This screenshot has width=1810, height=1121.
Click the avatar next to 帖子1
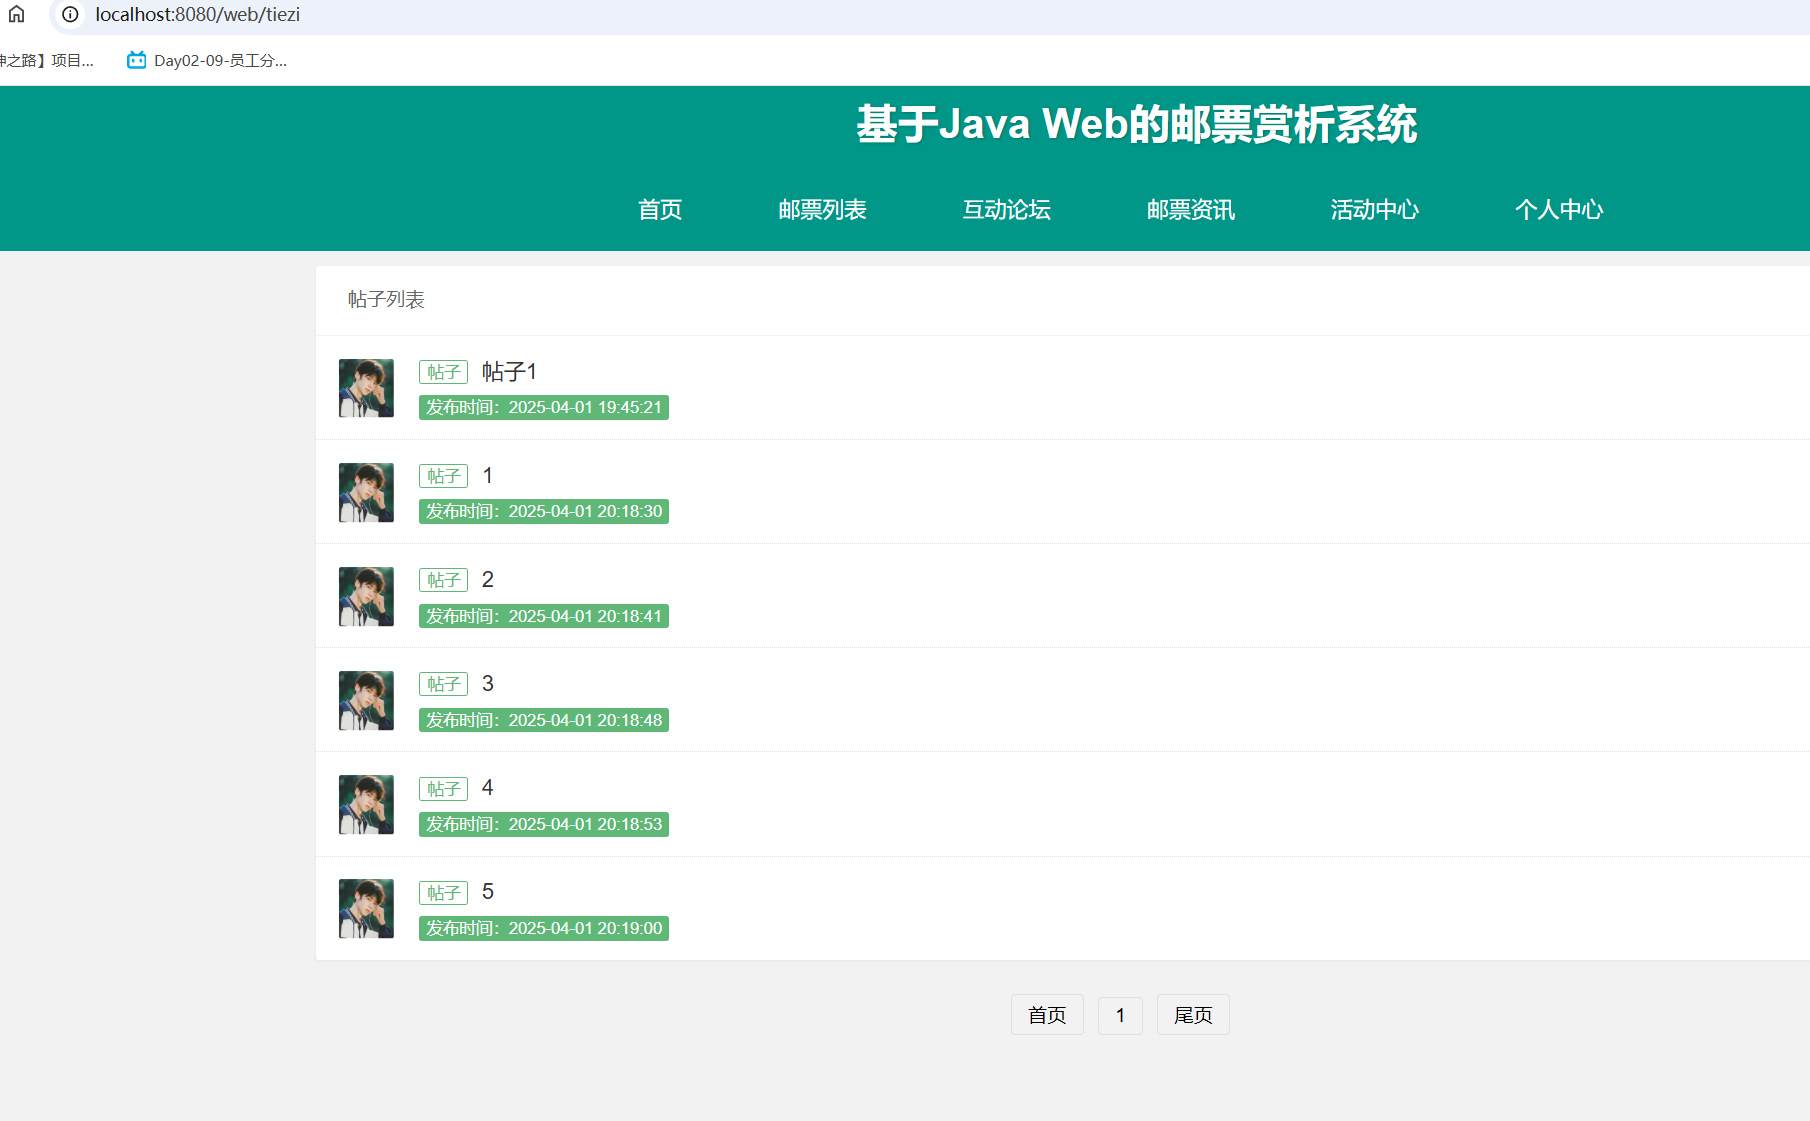click(x=366, y=388)
